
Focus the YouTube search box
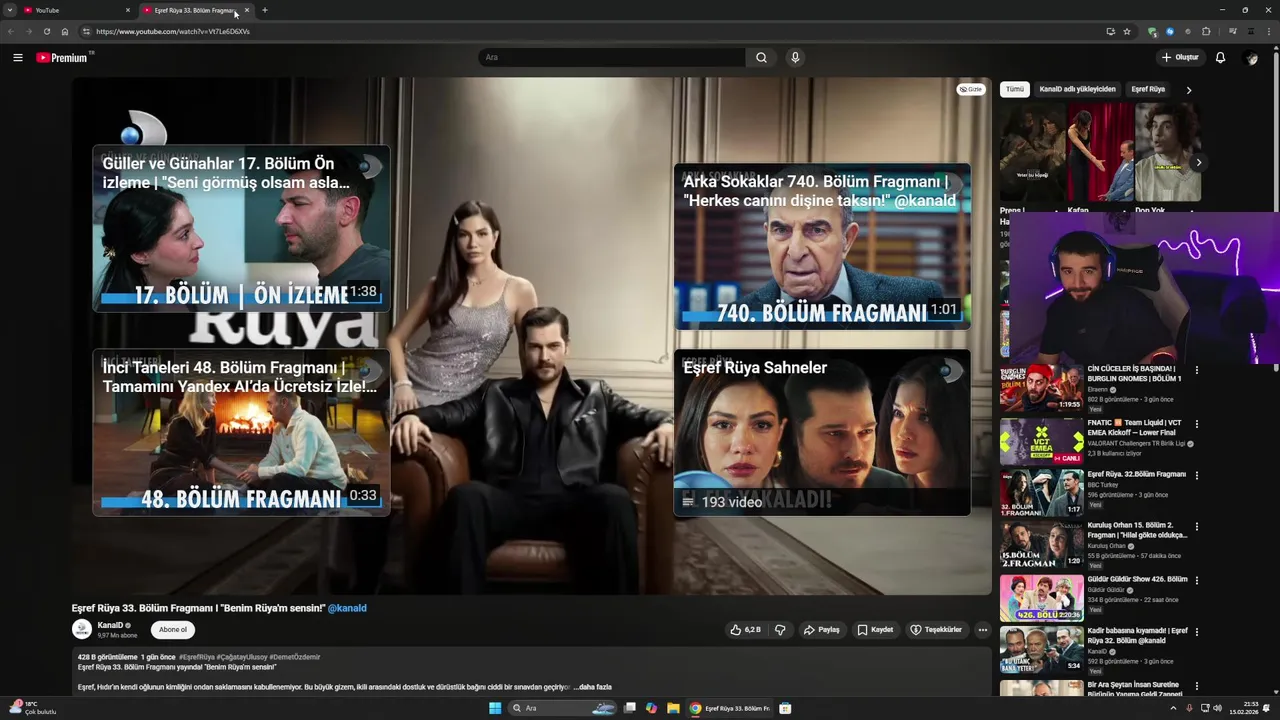point(611,58)
